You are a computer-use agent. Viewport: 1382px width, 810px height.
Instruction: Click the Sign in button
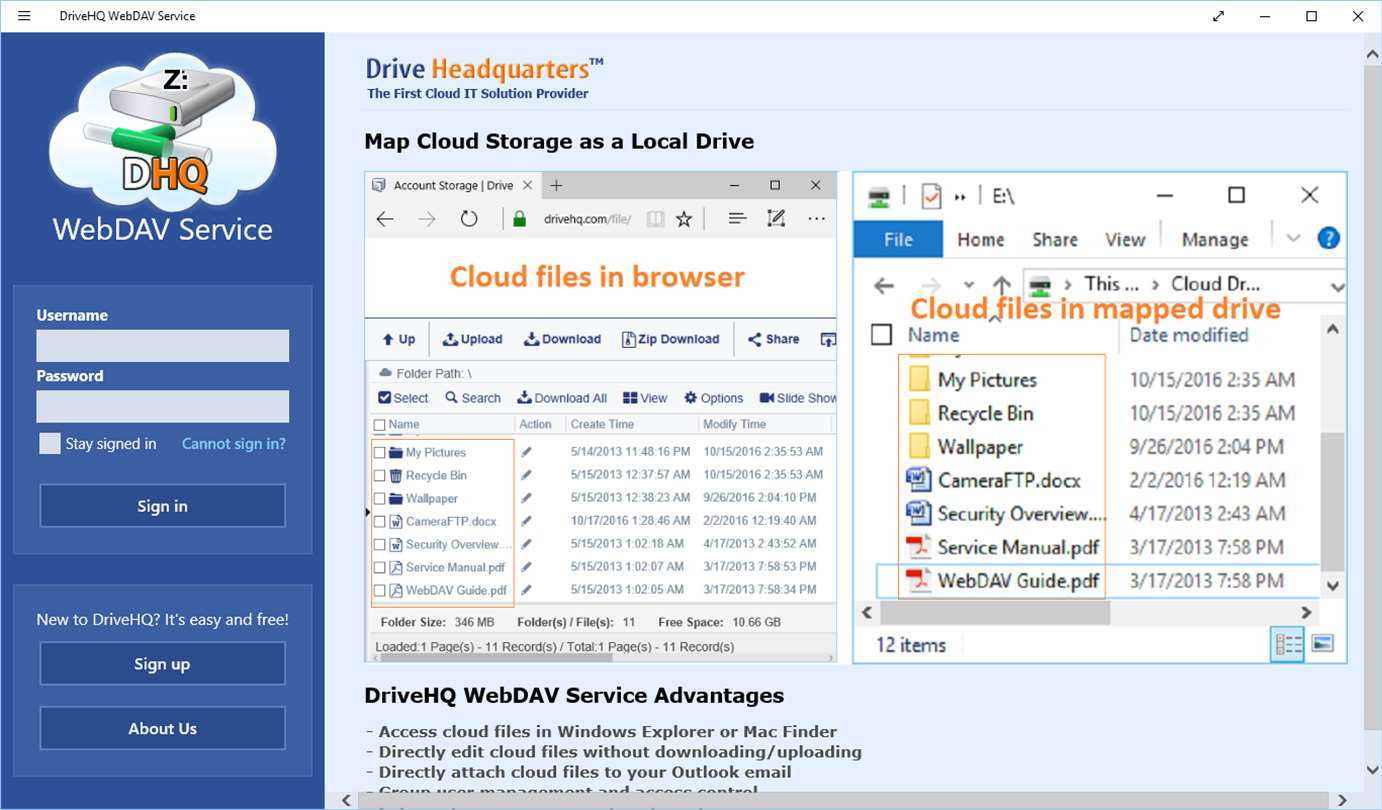point(162,506)
